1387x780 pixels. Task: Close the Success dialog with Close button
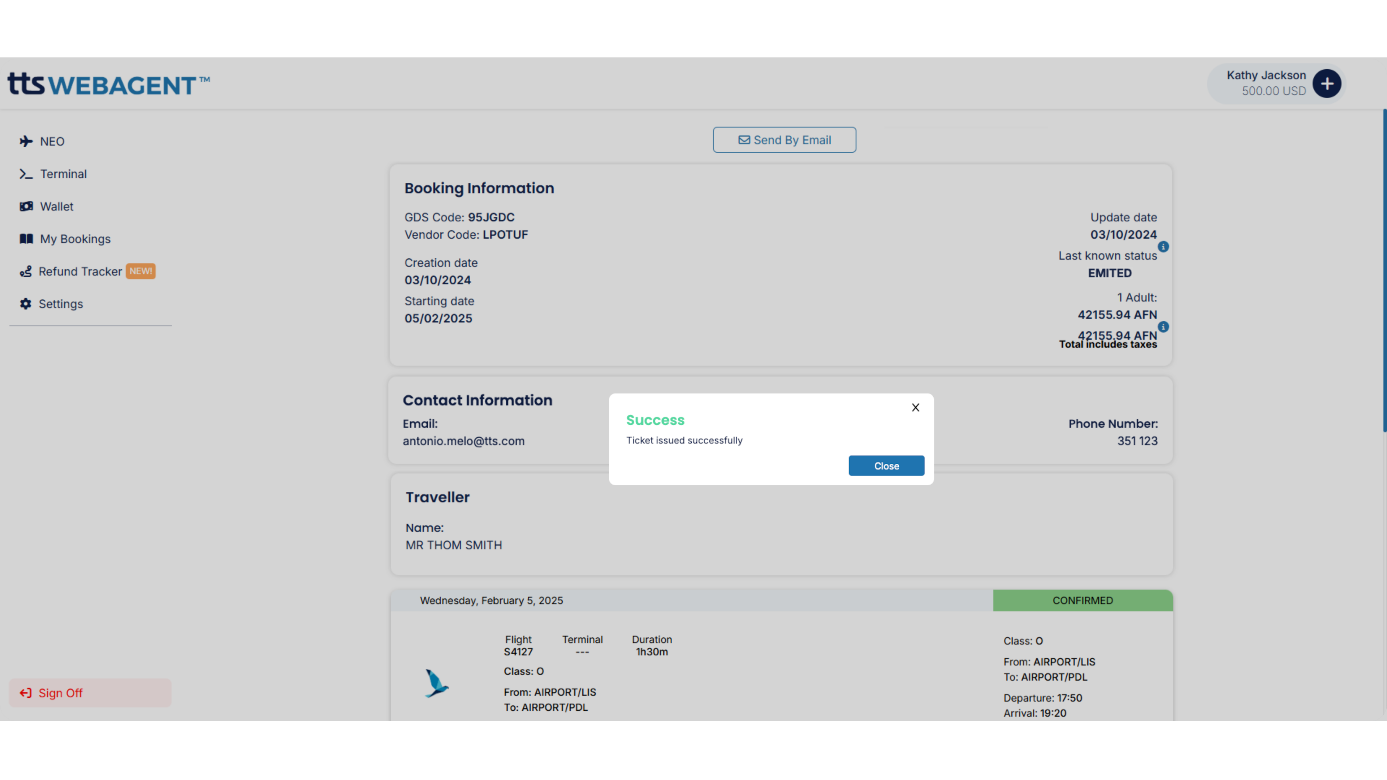coord(886,466)
